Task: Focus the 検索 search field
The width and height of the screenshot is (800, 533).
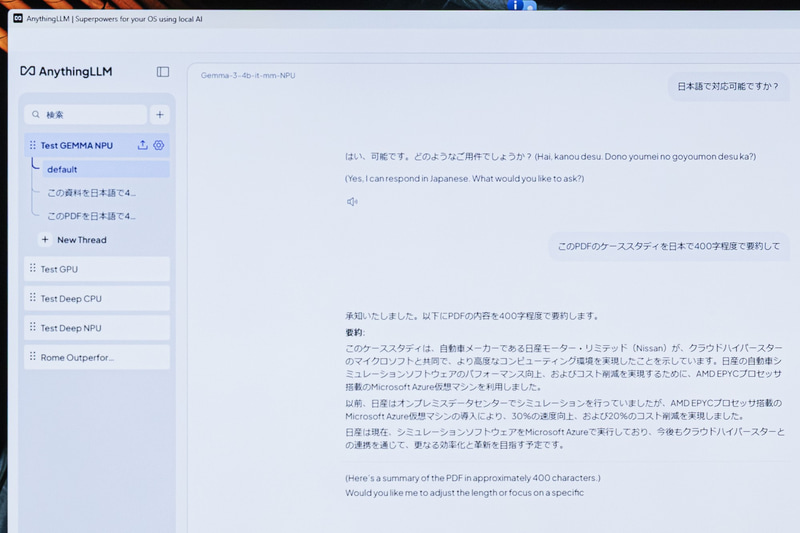Action: [85, 115]
